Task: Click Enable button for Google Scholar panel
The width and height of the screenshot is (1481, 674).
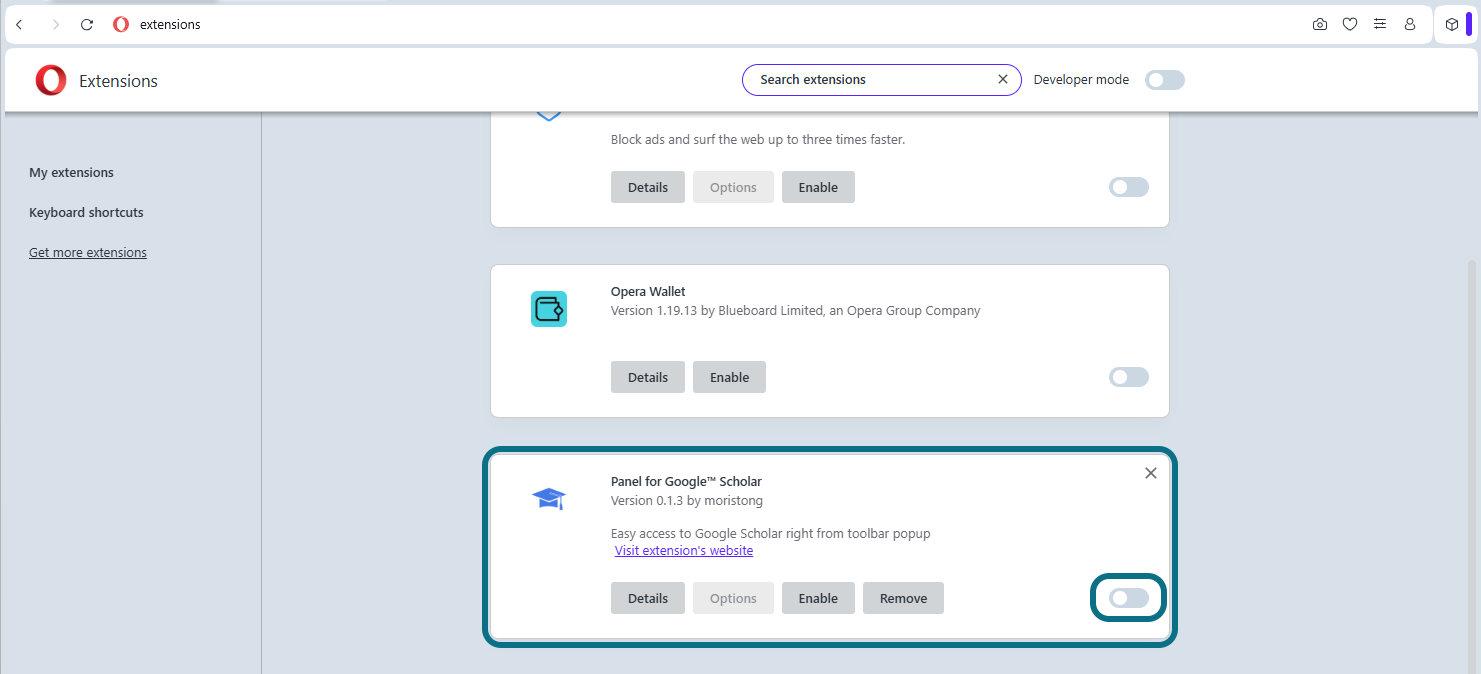Action: click(818, 598)
